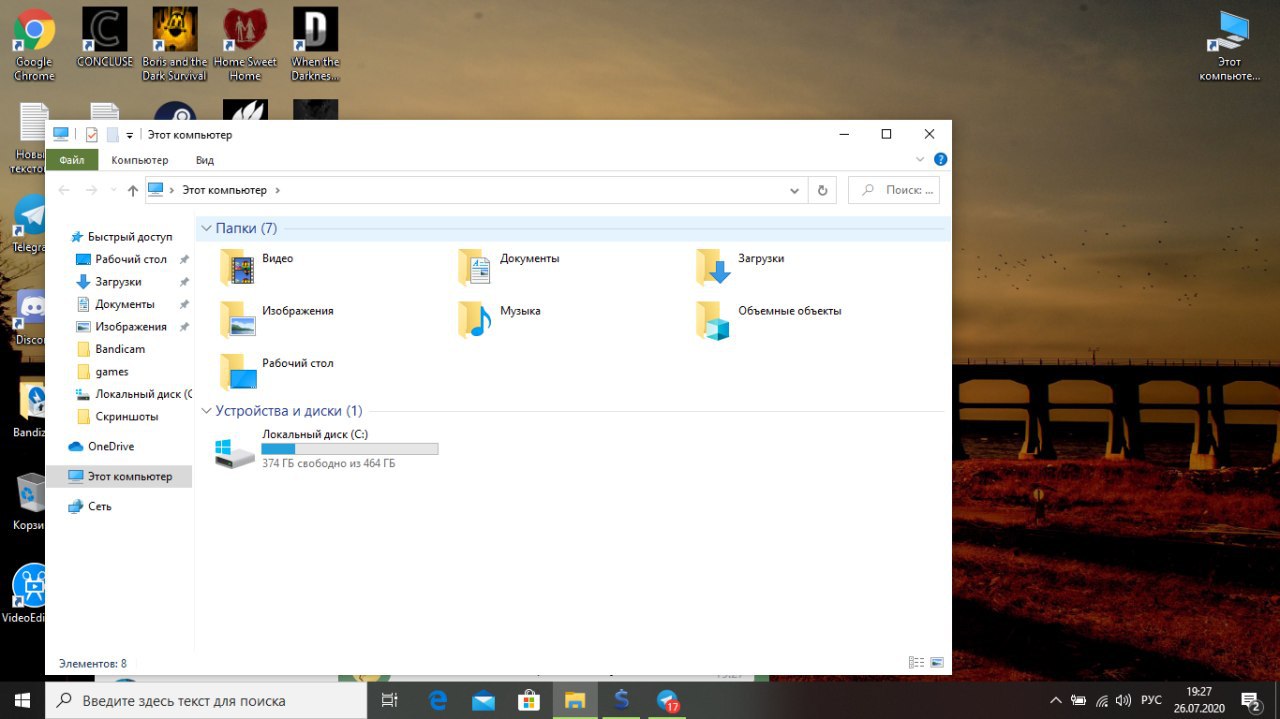Click the Properties quick access toolbar icon
The image size is (1280, 719).
92,135
